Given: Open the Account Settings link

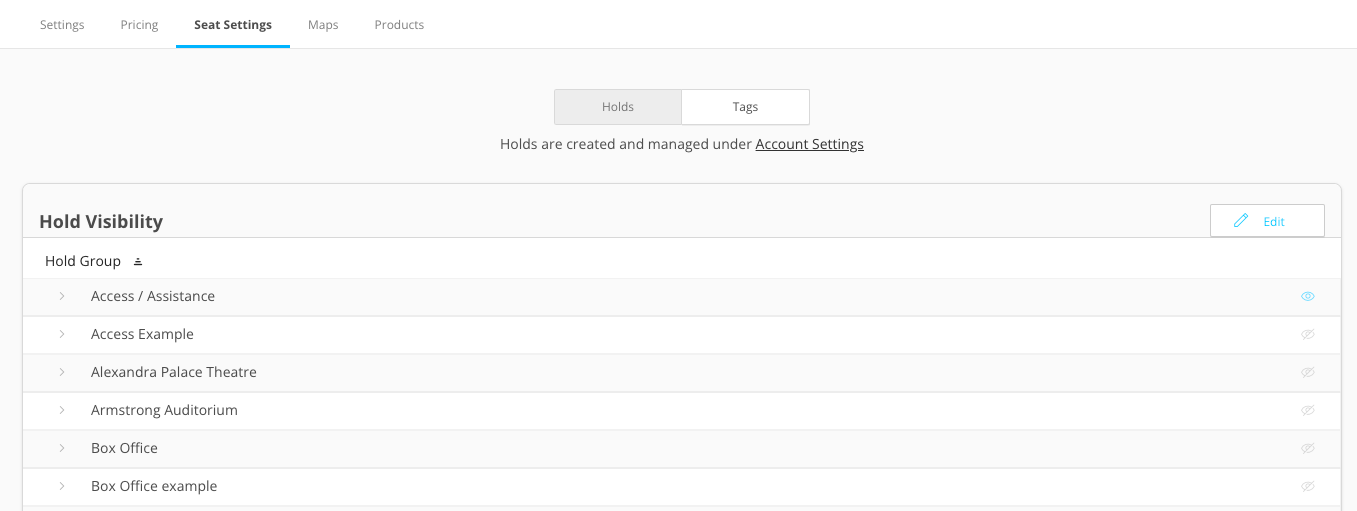Looking at the screenshot, I should [809, 144].
